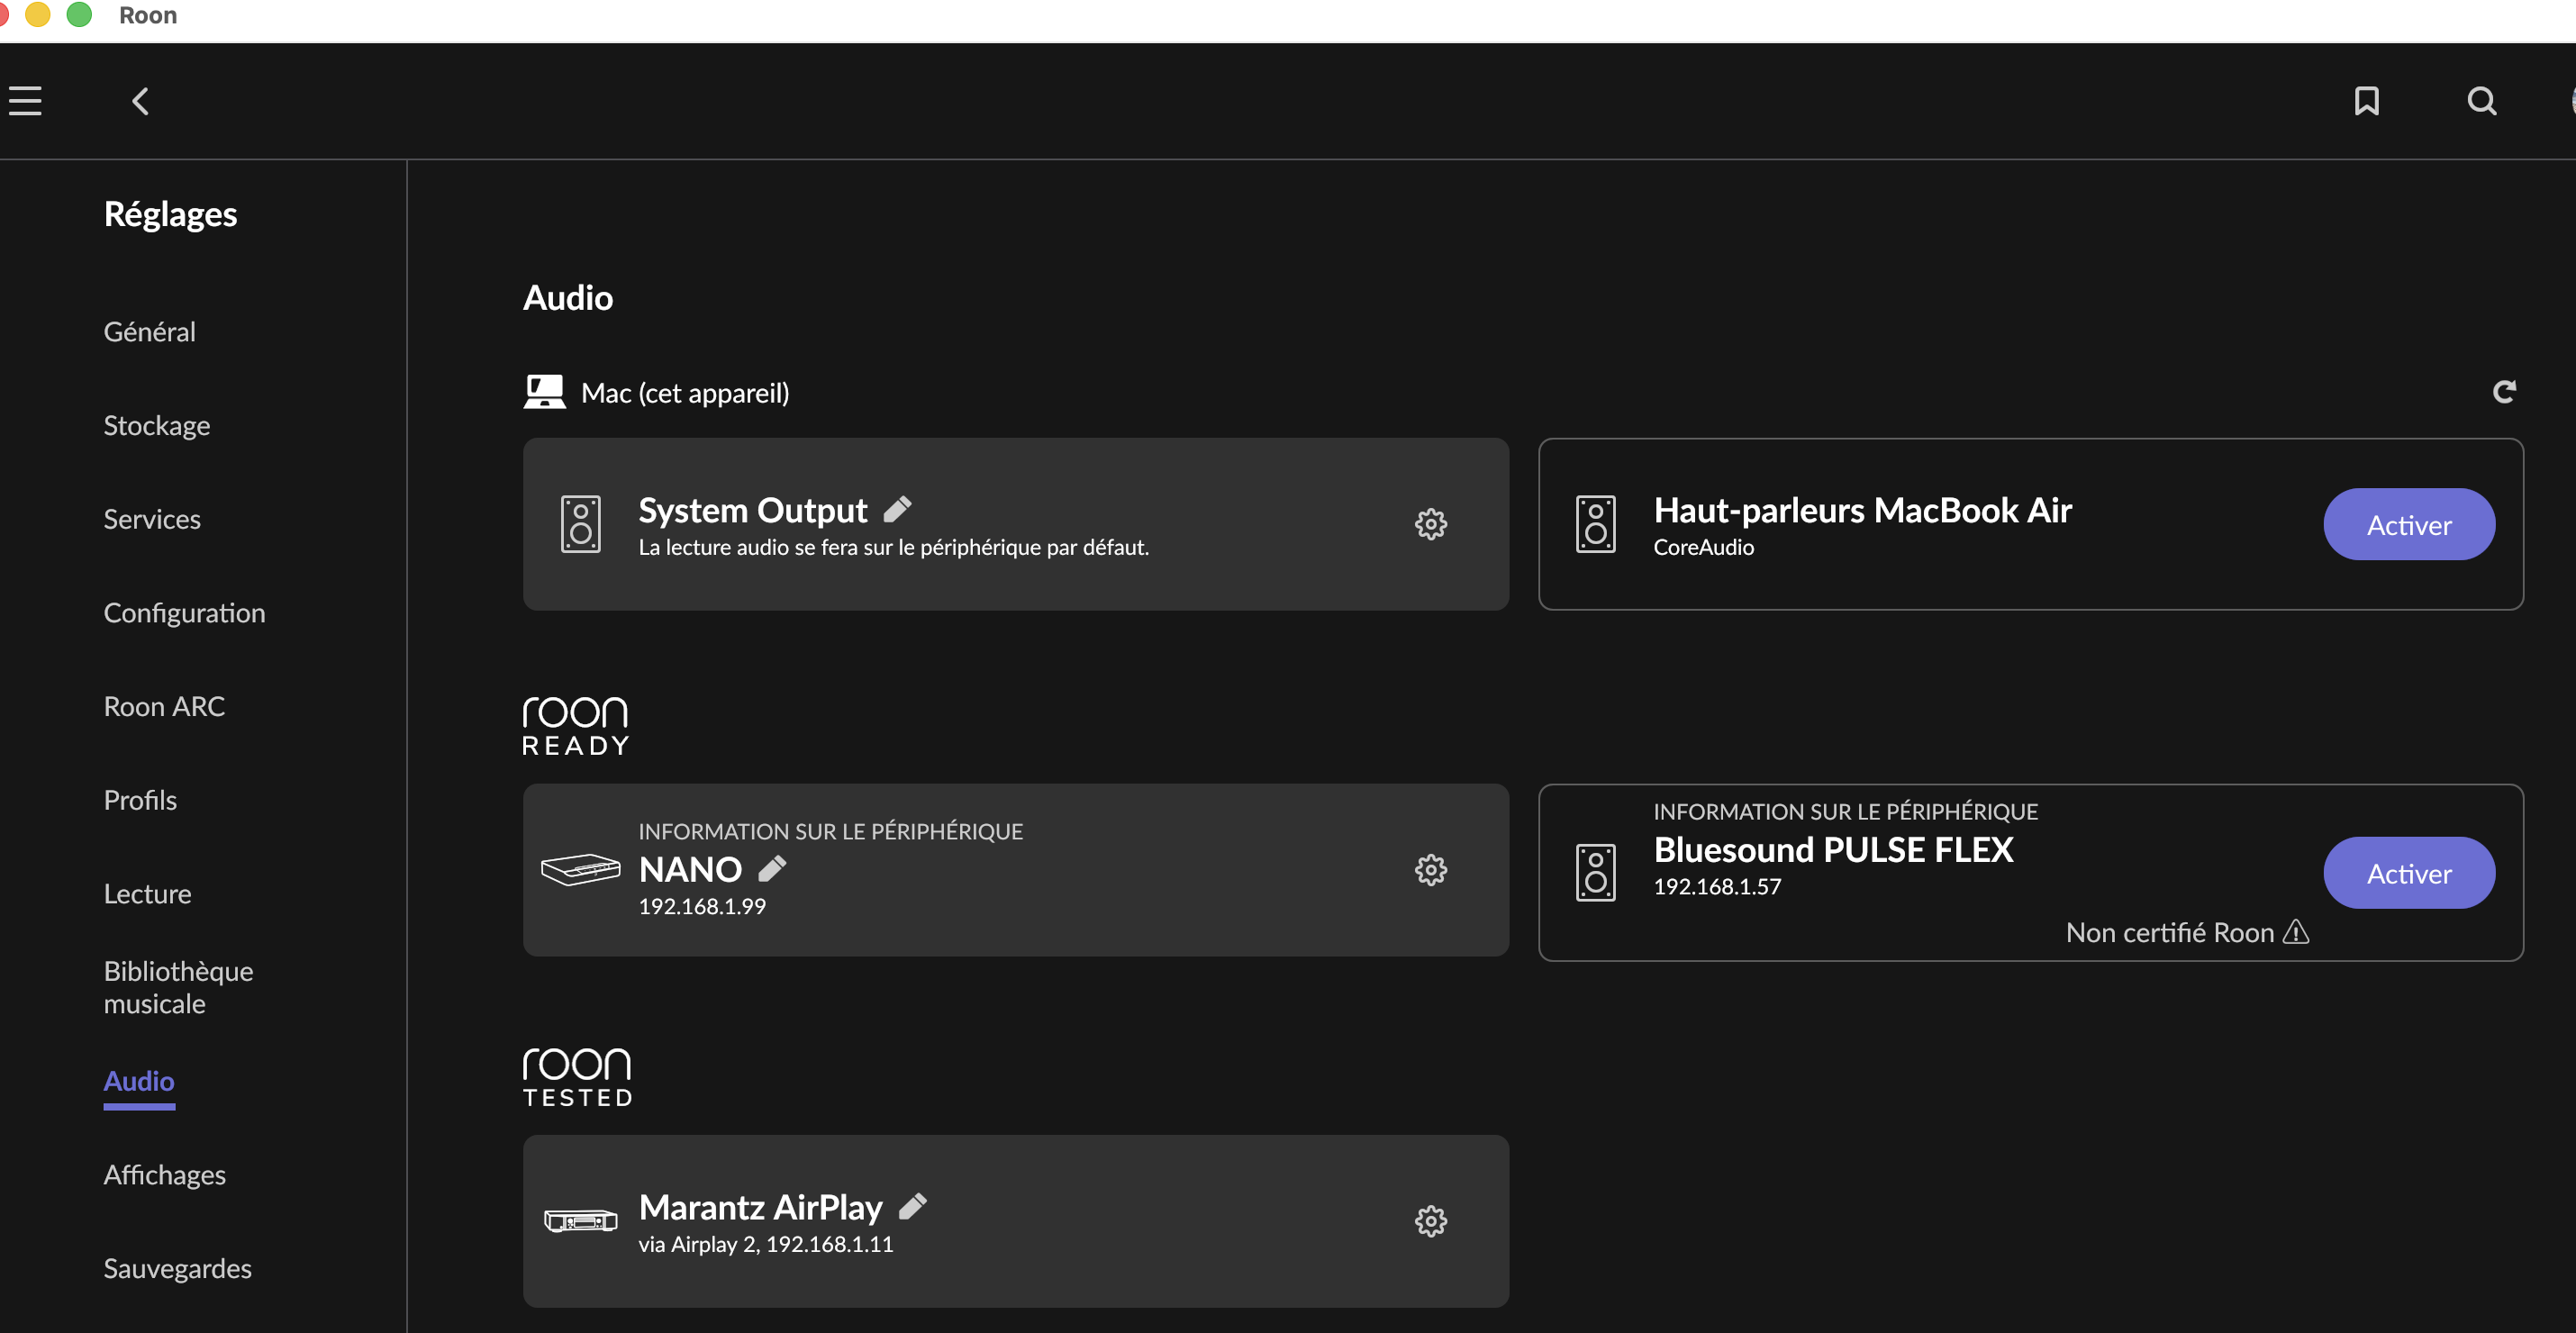2576x1333 pixels.
Task: Click the search magnifier icon
Action: 2481,101
